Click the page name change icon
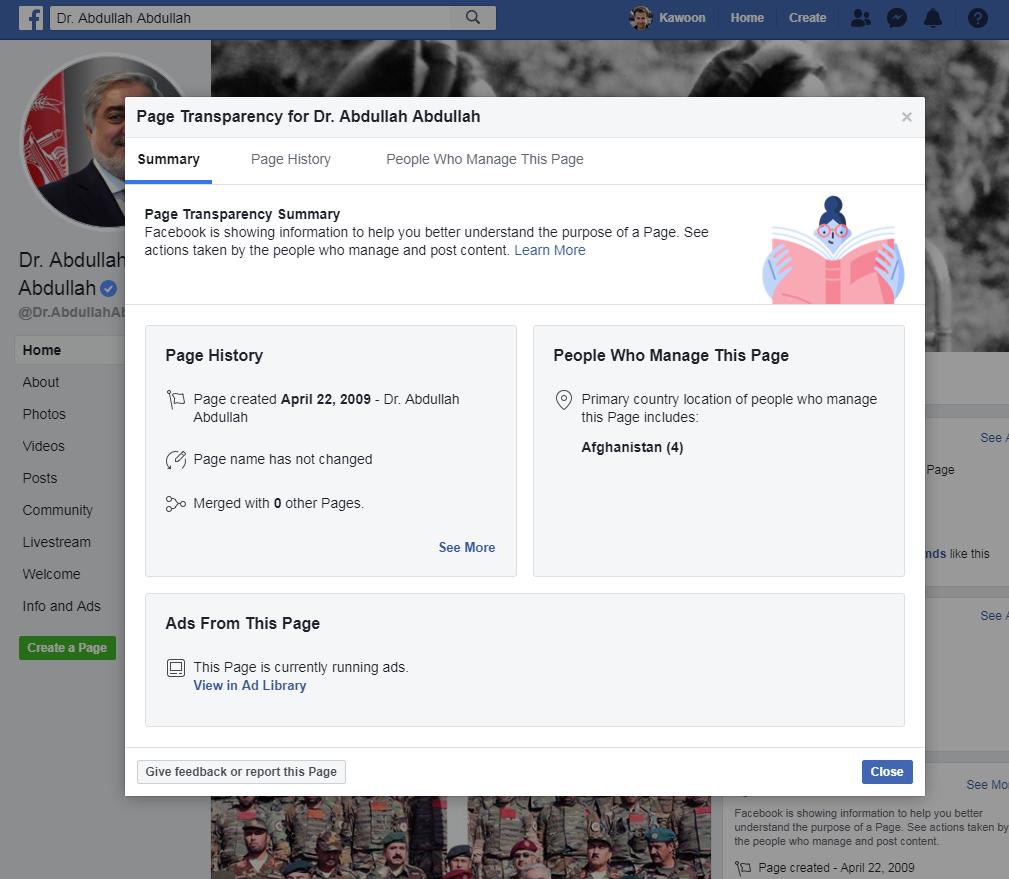 pos(176,459)
